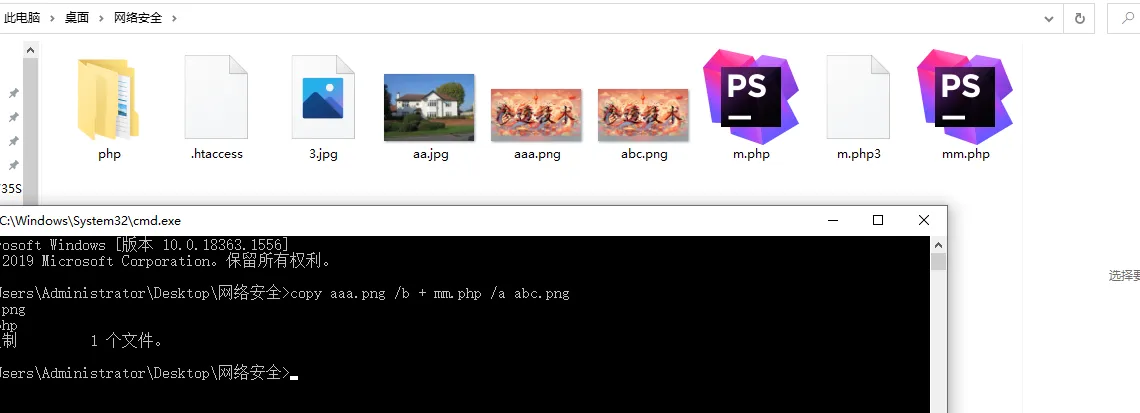Image resolution: width=1140 pixels, height=413 pixels.
Task: Click the refresh icon beside address bar
Action: click(x=1080, y=19)
